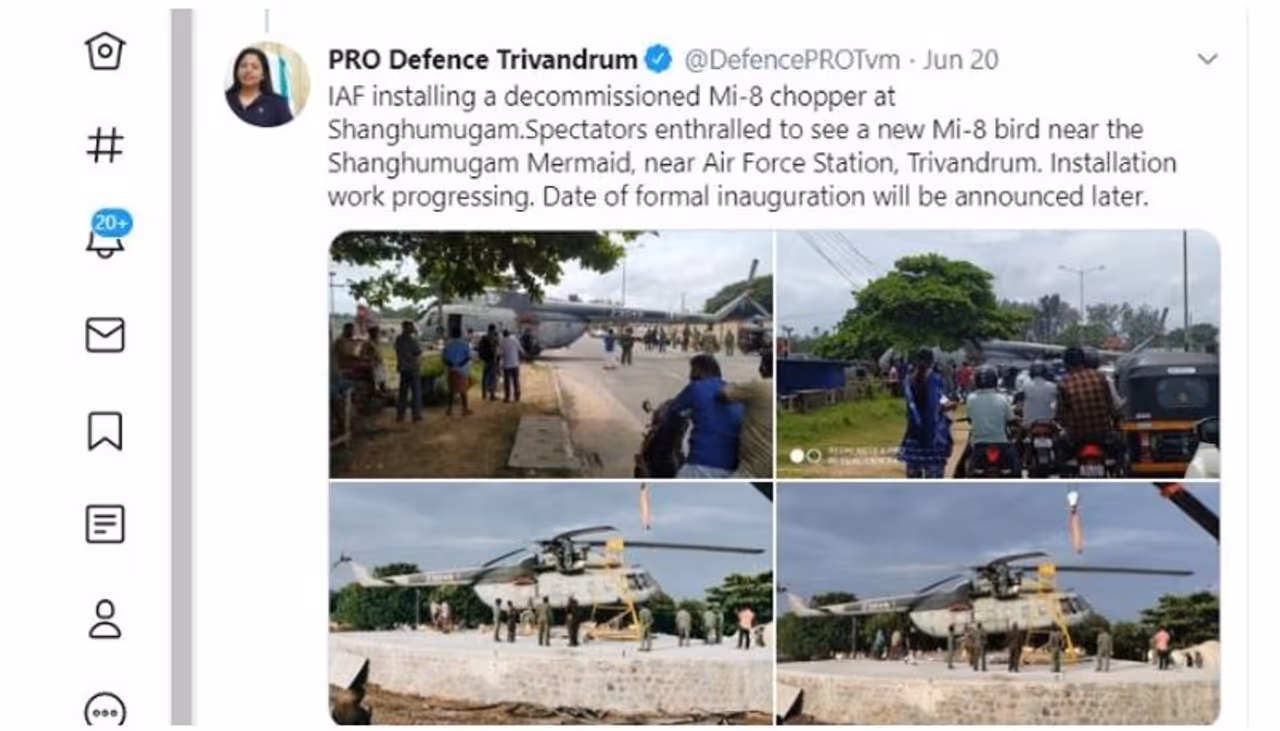Open the Bookmarks icon in sidebar
Viewport: 1280px width, 731px height.
click(105, 430)
